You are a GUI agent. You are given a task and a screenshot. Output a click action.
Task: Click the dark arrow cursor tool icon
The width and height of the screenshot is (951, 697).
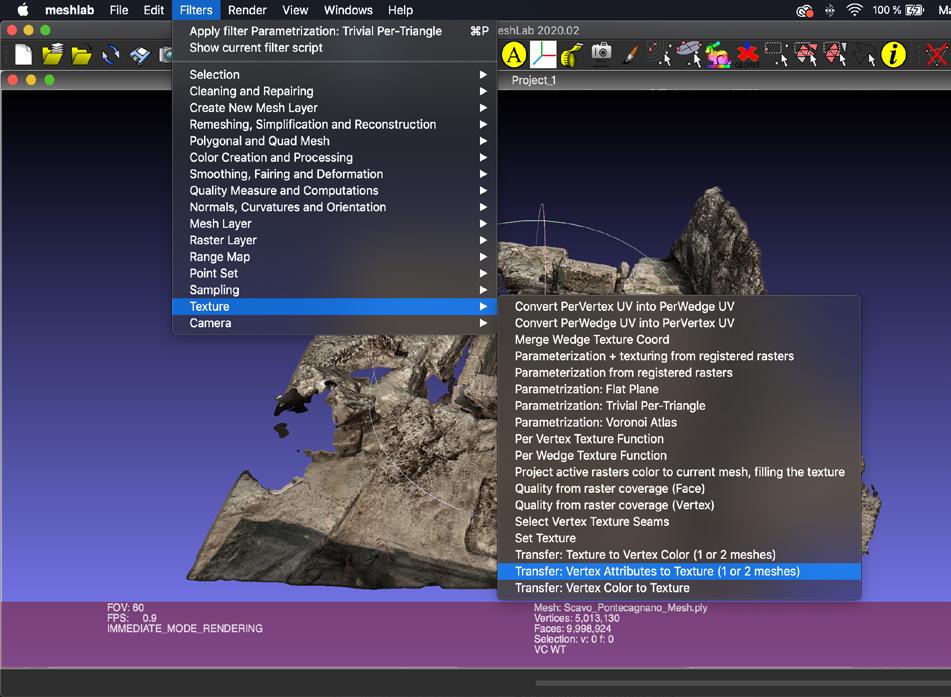click(864, 55)
